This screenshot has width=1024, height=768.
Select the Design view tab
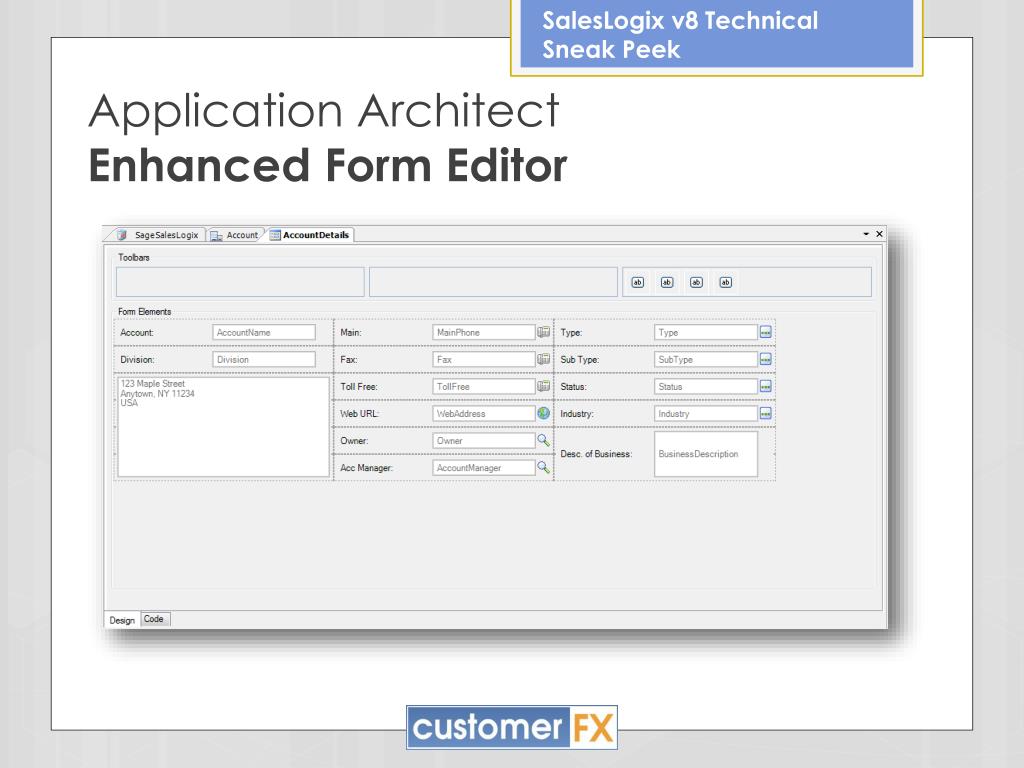(x=122, y=620)
